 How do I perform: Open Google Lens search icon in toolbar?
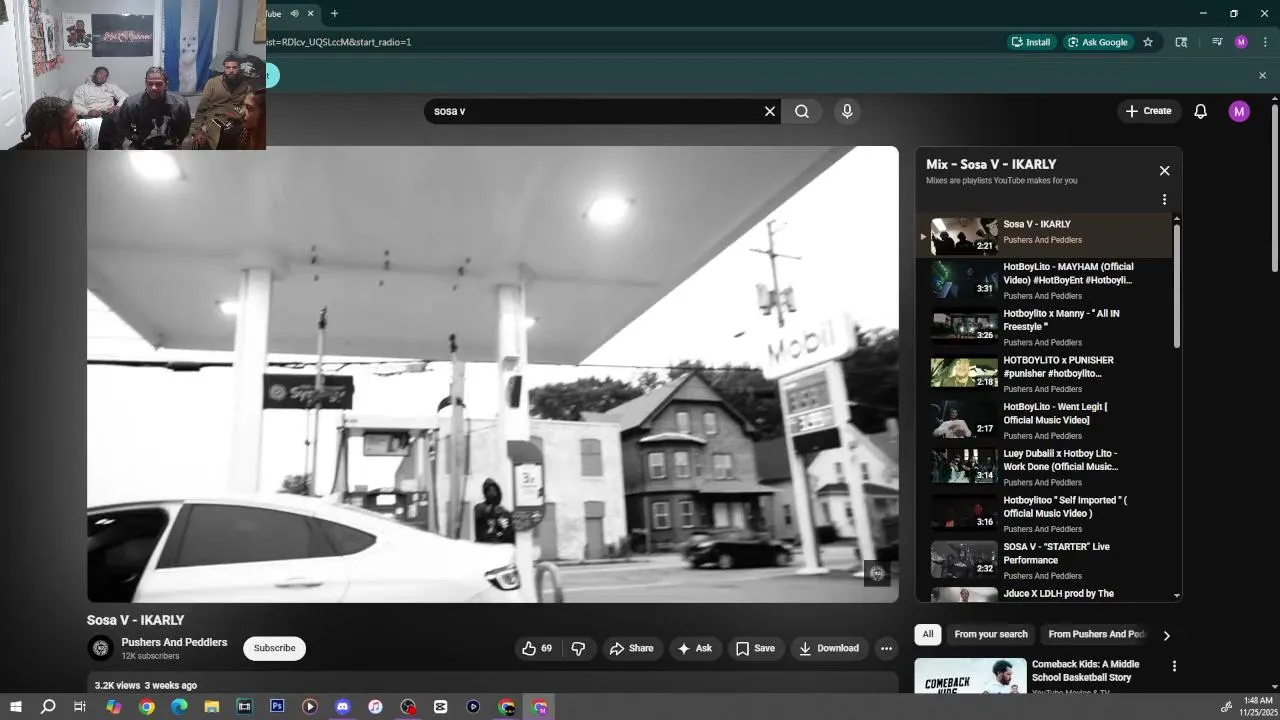1181,42
